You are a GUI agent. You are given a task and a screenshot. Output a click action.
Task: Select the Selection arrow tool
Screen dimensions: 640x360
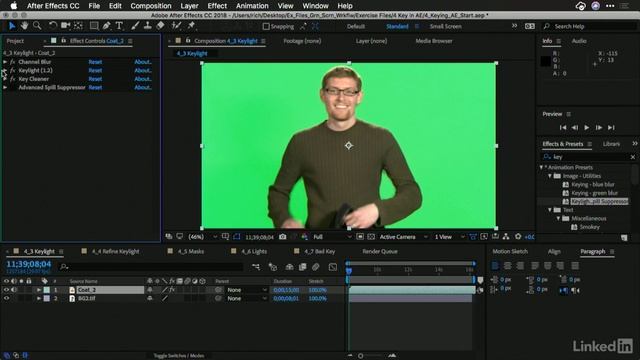tap(12, 26)
